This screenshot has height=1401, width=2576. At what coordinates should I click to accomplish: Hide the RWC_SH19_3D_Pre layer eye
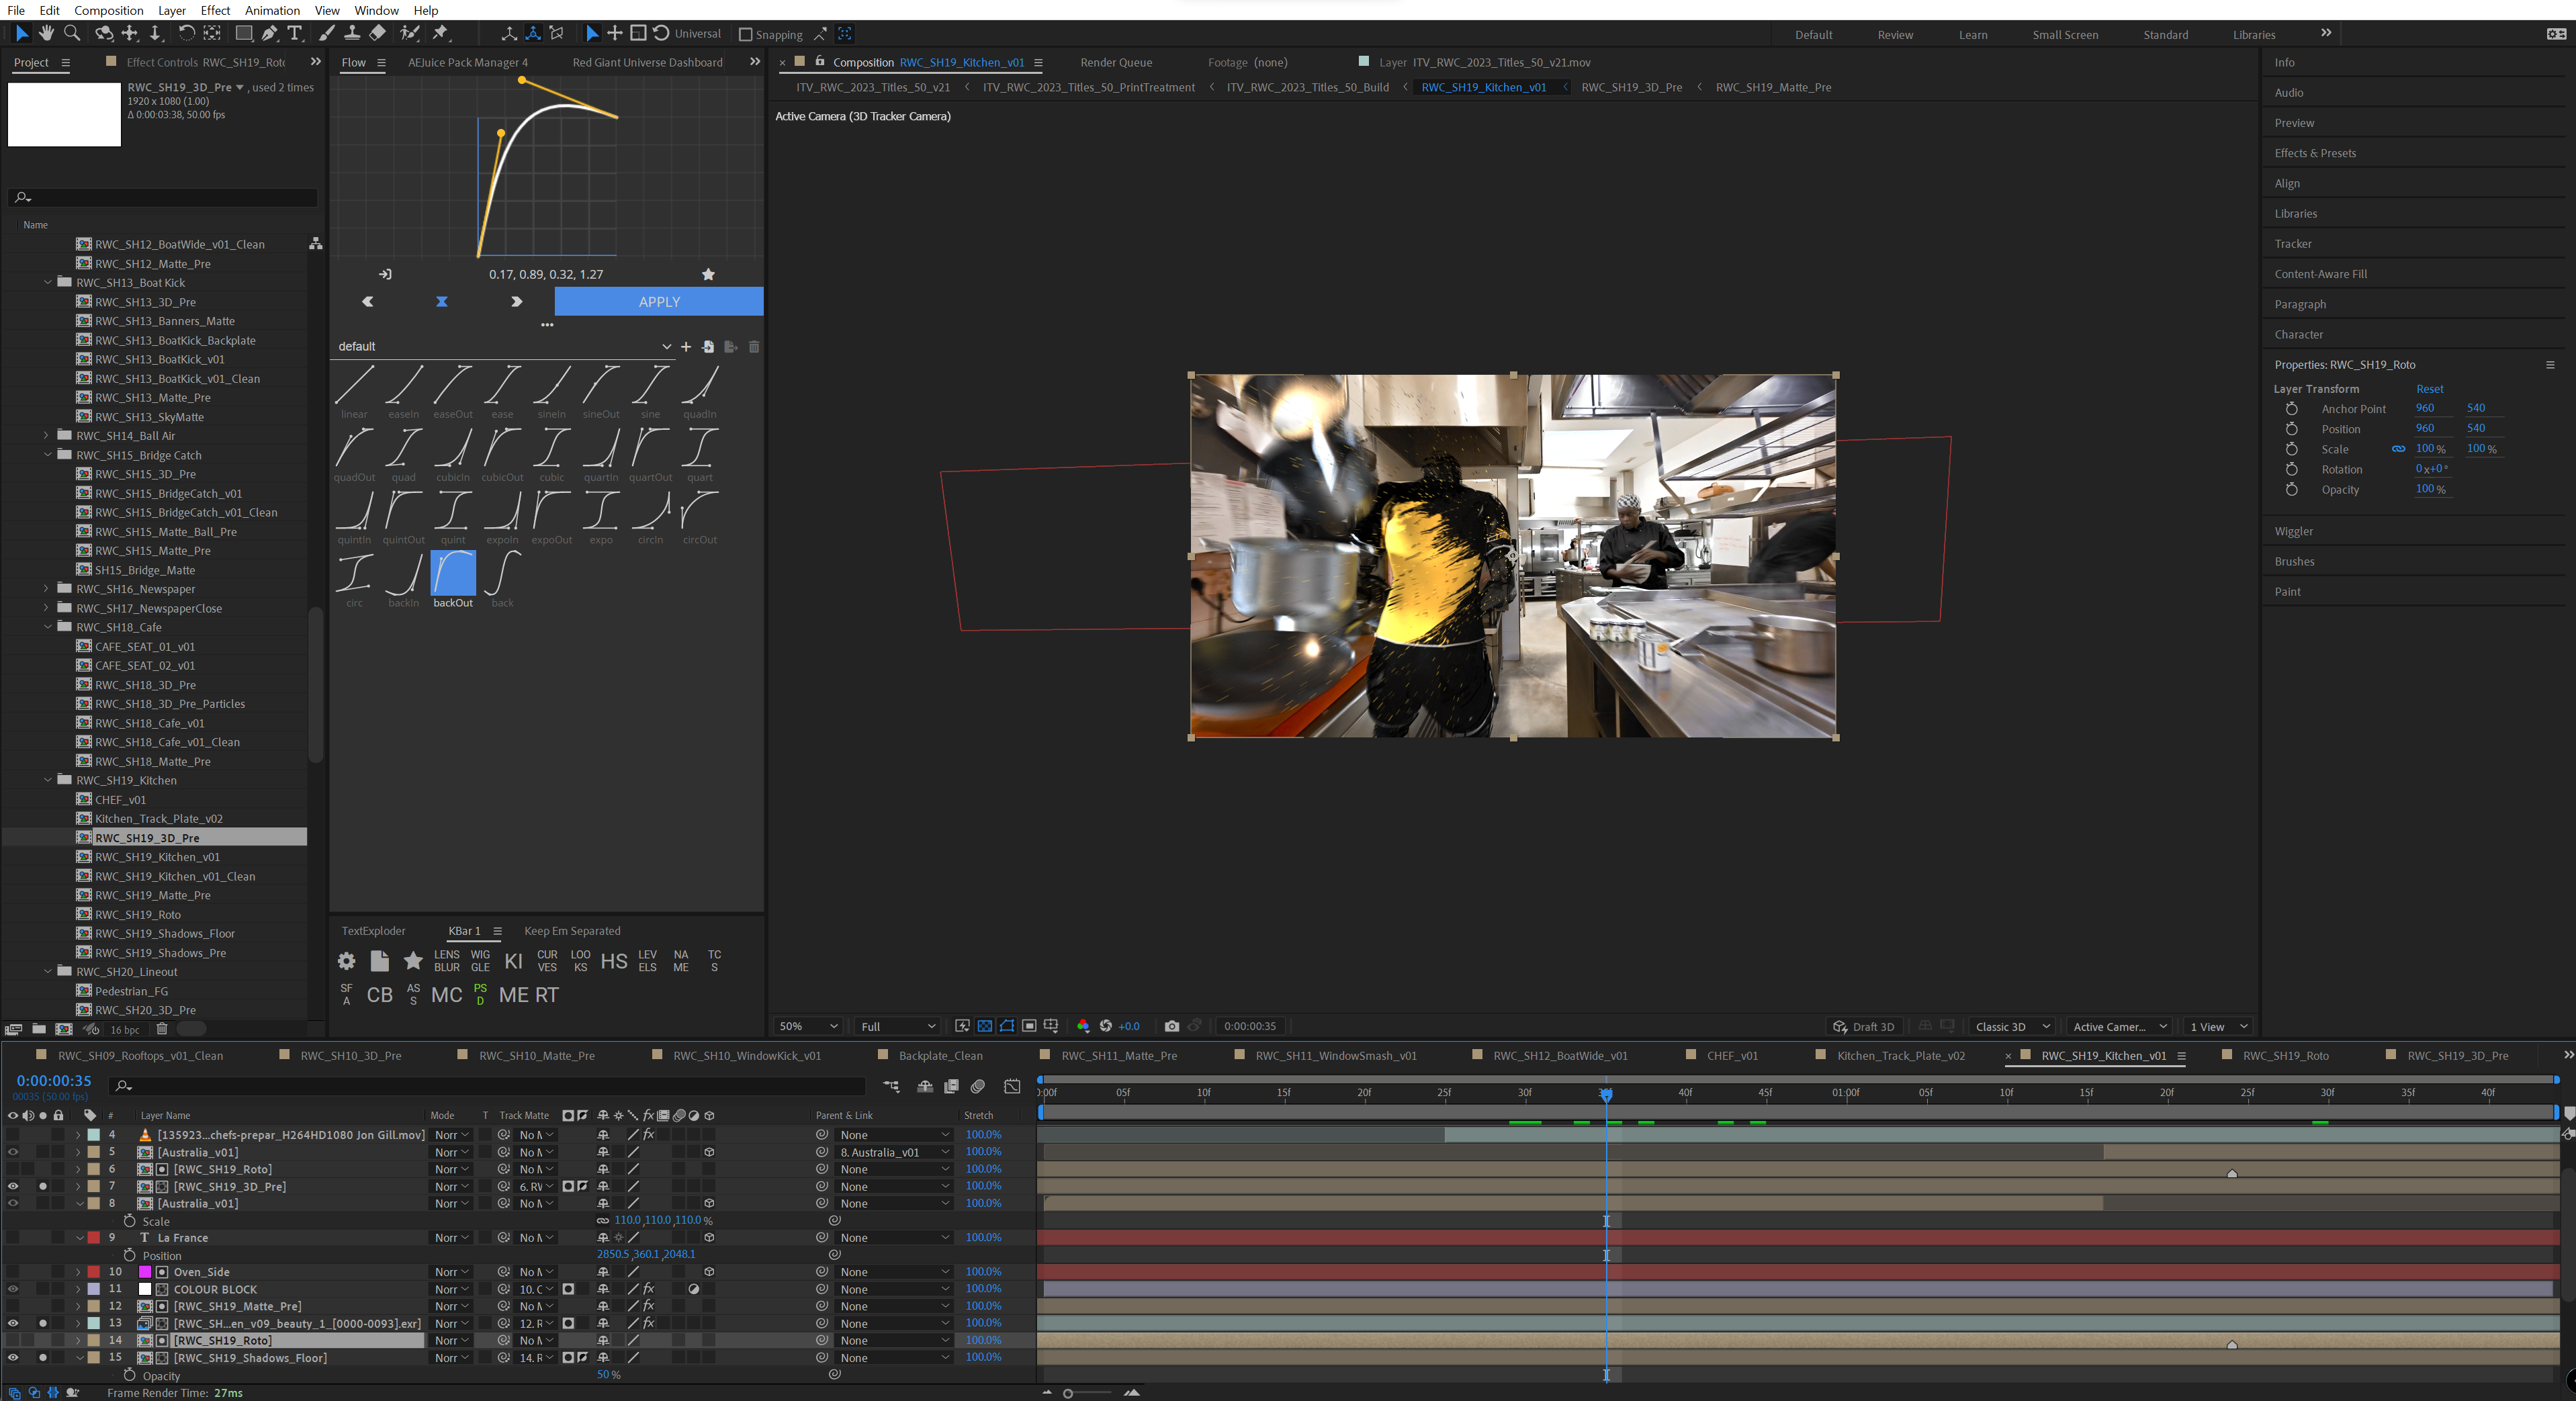point(13,1186)
